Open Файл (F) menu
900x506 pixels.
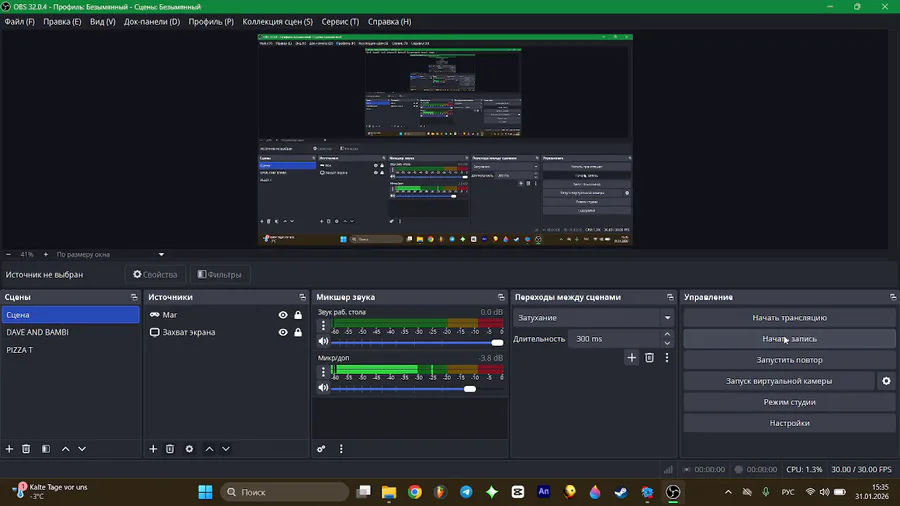pos(20,22)
